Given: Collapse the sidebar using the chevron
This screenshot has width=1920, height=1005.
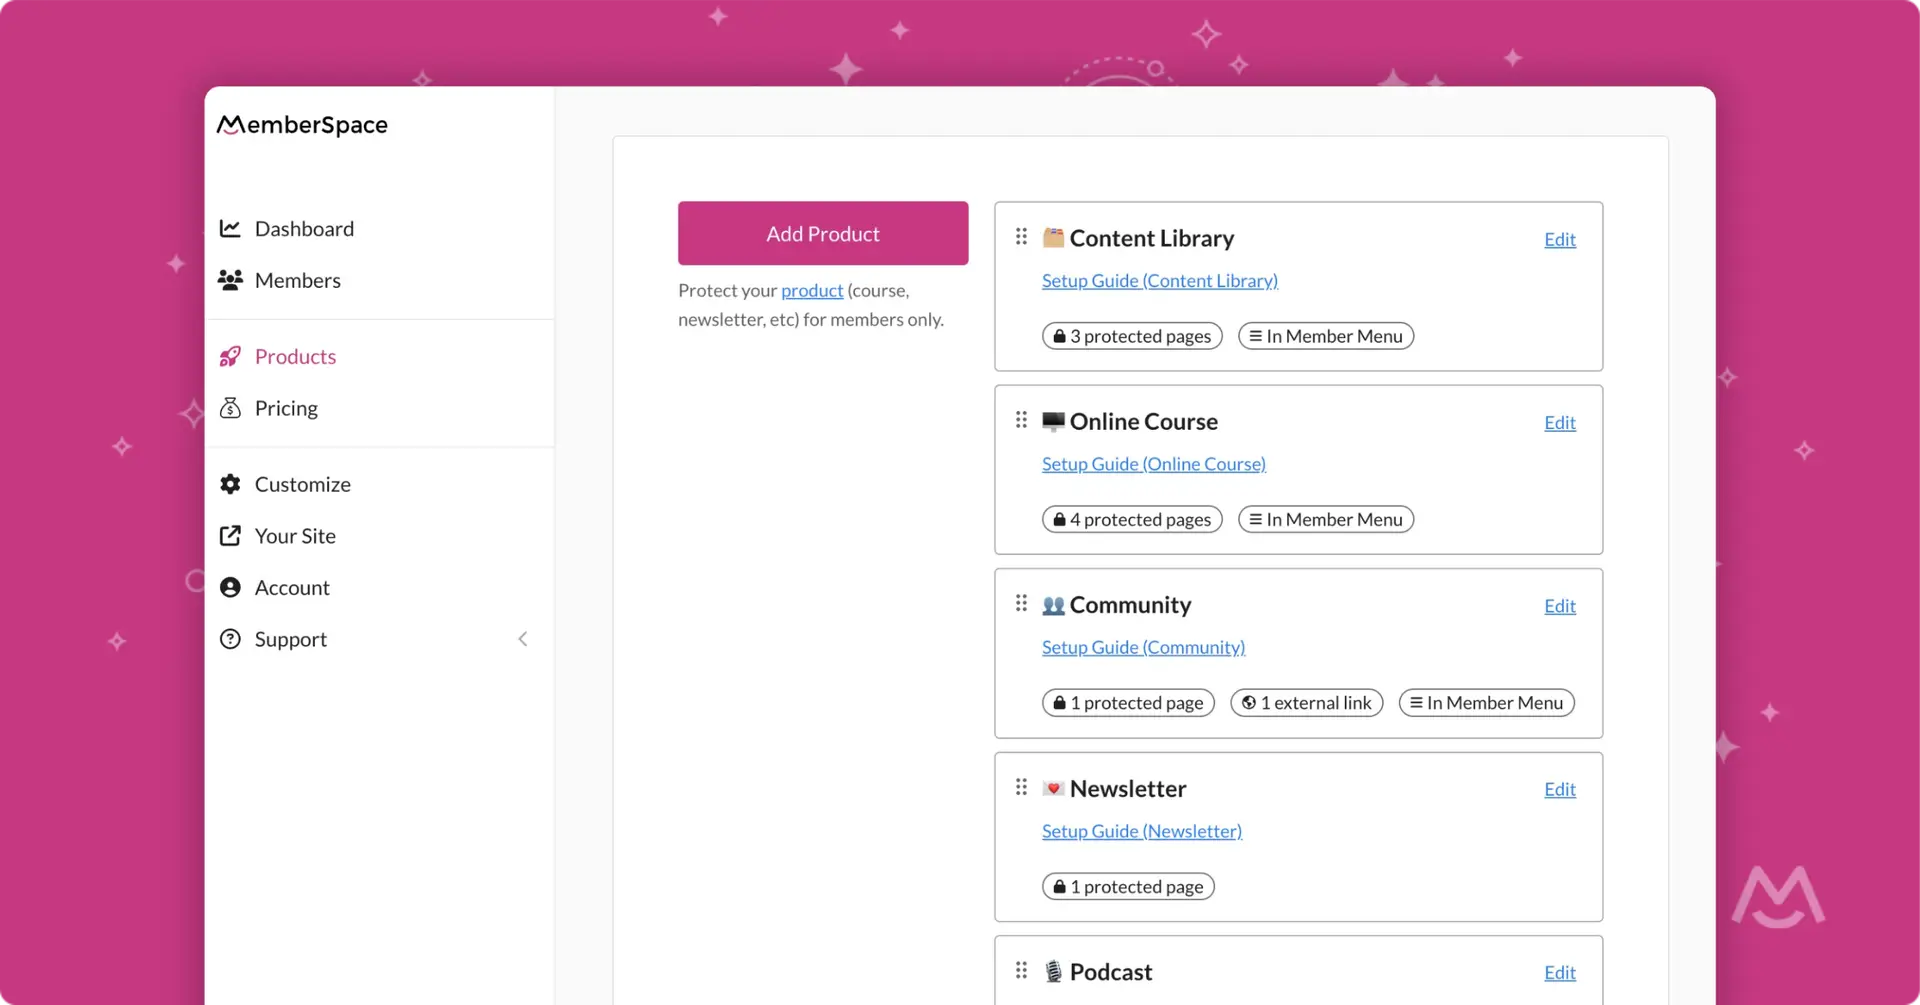Looking at the screenshot, I should [523, 639].
